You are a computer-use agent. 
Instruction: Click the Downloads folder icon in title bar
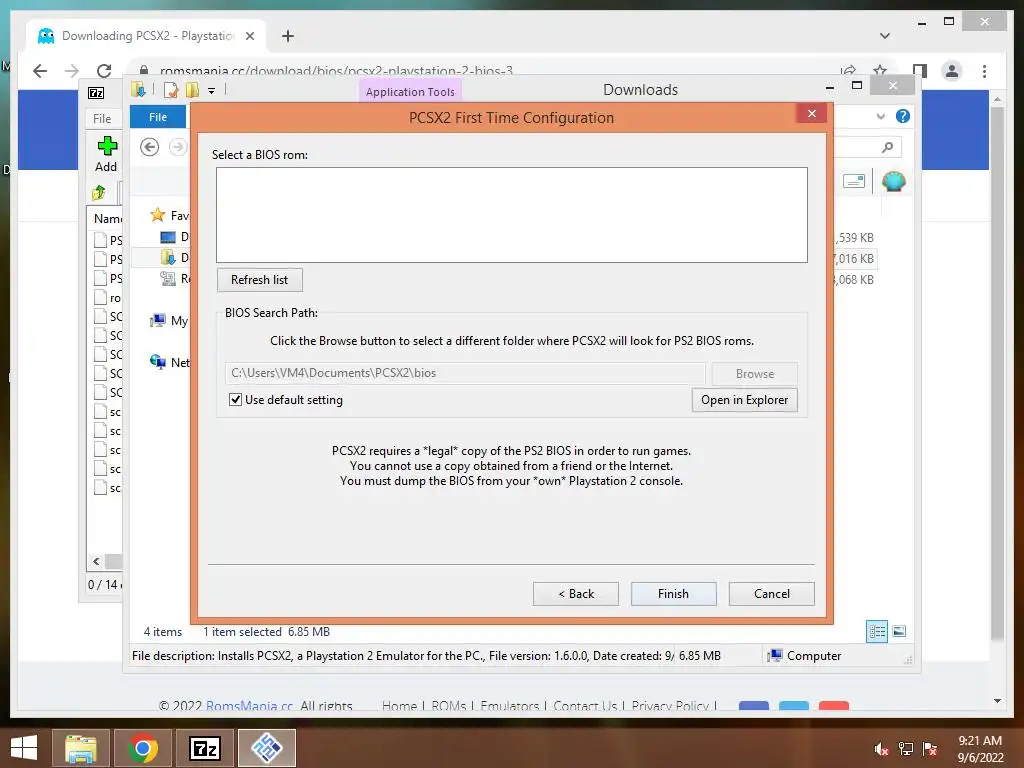pyautogui.click(x=138, y=89)
